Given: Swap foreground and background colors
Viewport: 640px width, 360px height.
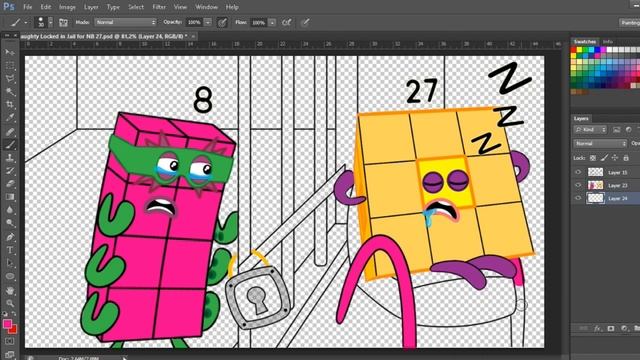Looking at the screenshot, I should (x=13, y=314).
